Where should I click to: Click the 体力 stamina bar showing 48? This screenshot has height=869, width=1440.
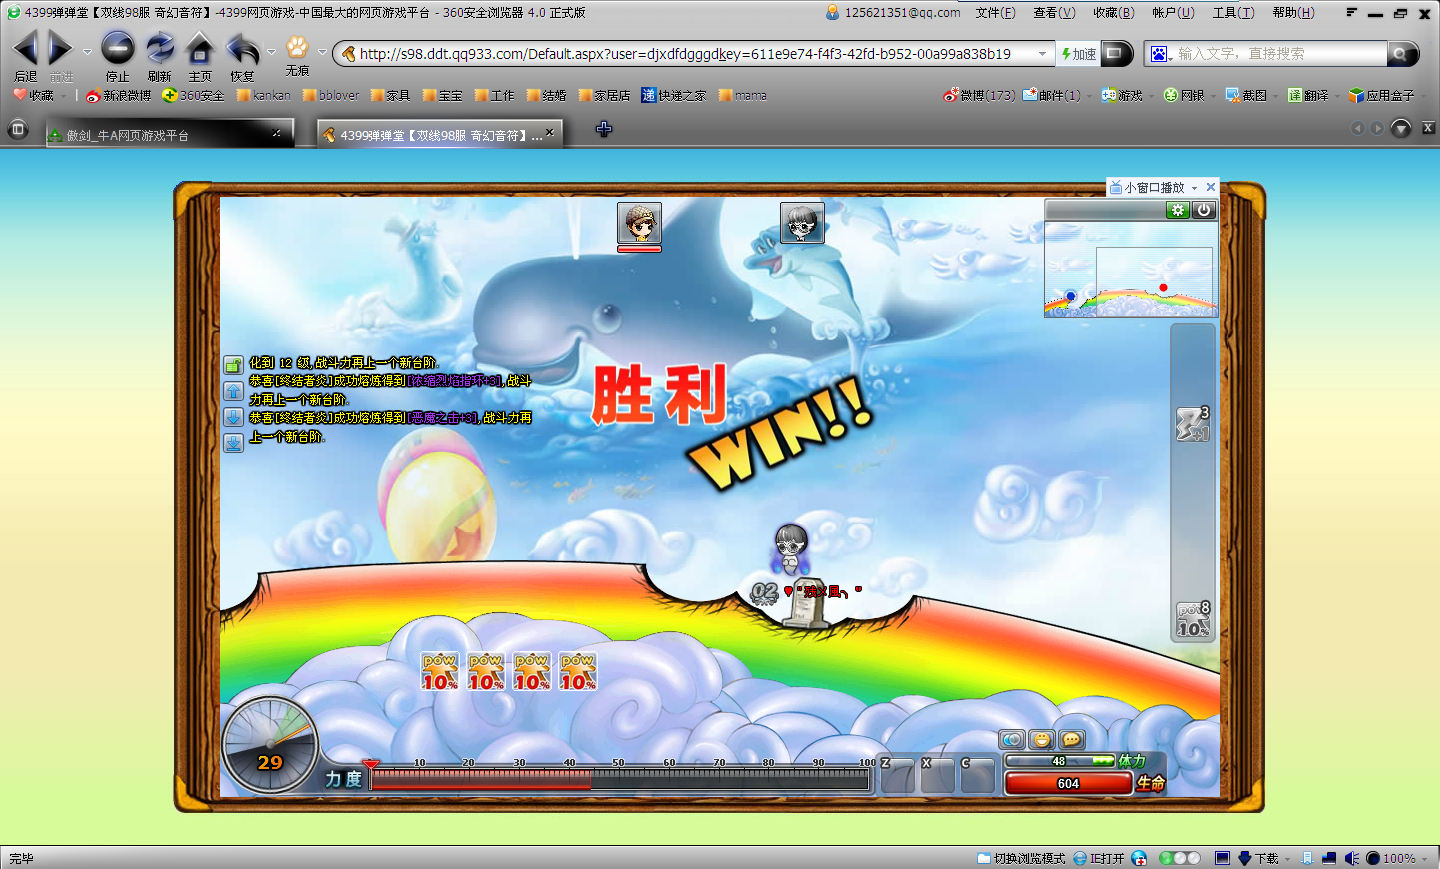click(x=1059, y=761)
